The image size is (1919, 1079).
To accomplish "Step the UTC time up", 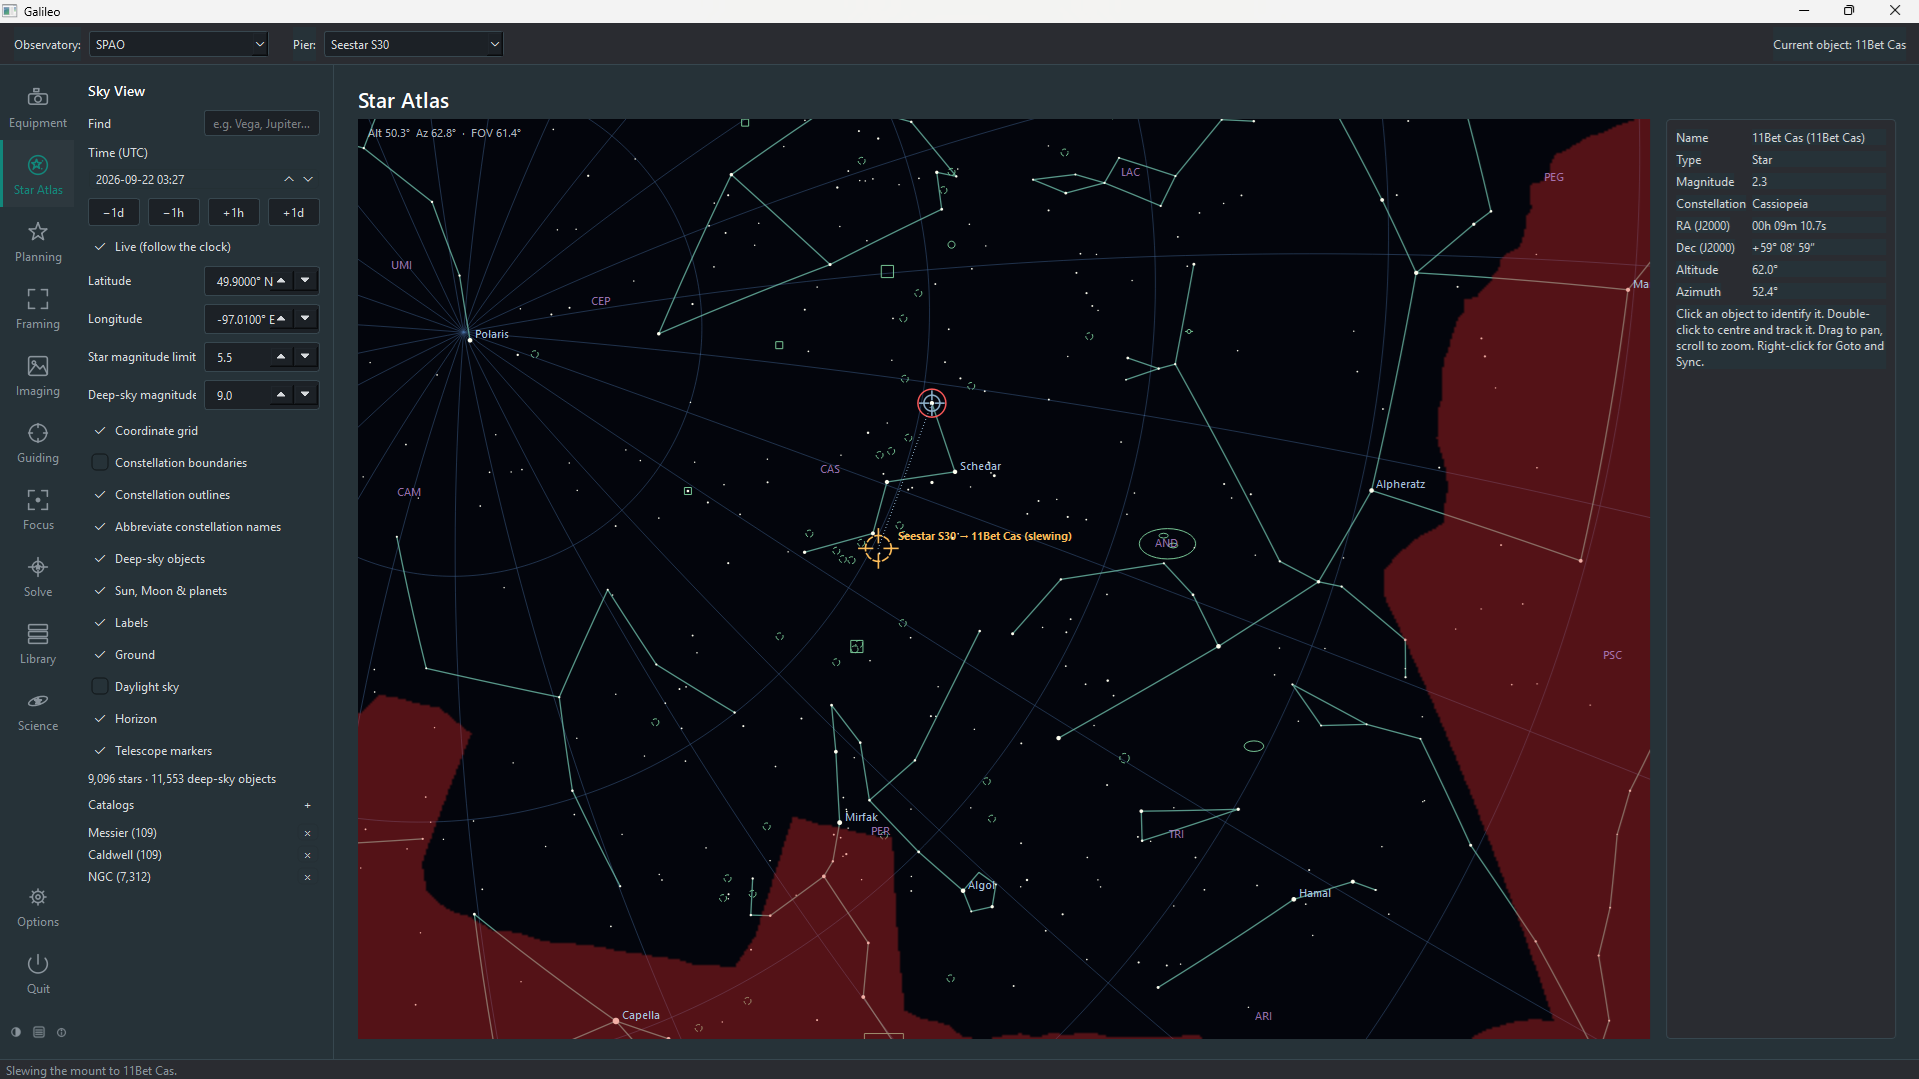I will tap(289, 180).
